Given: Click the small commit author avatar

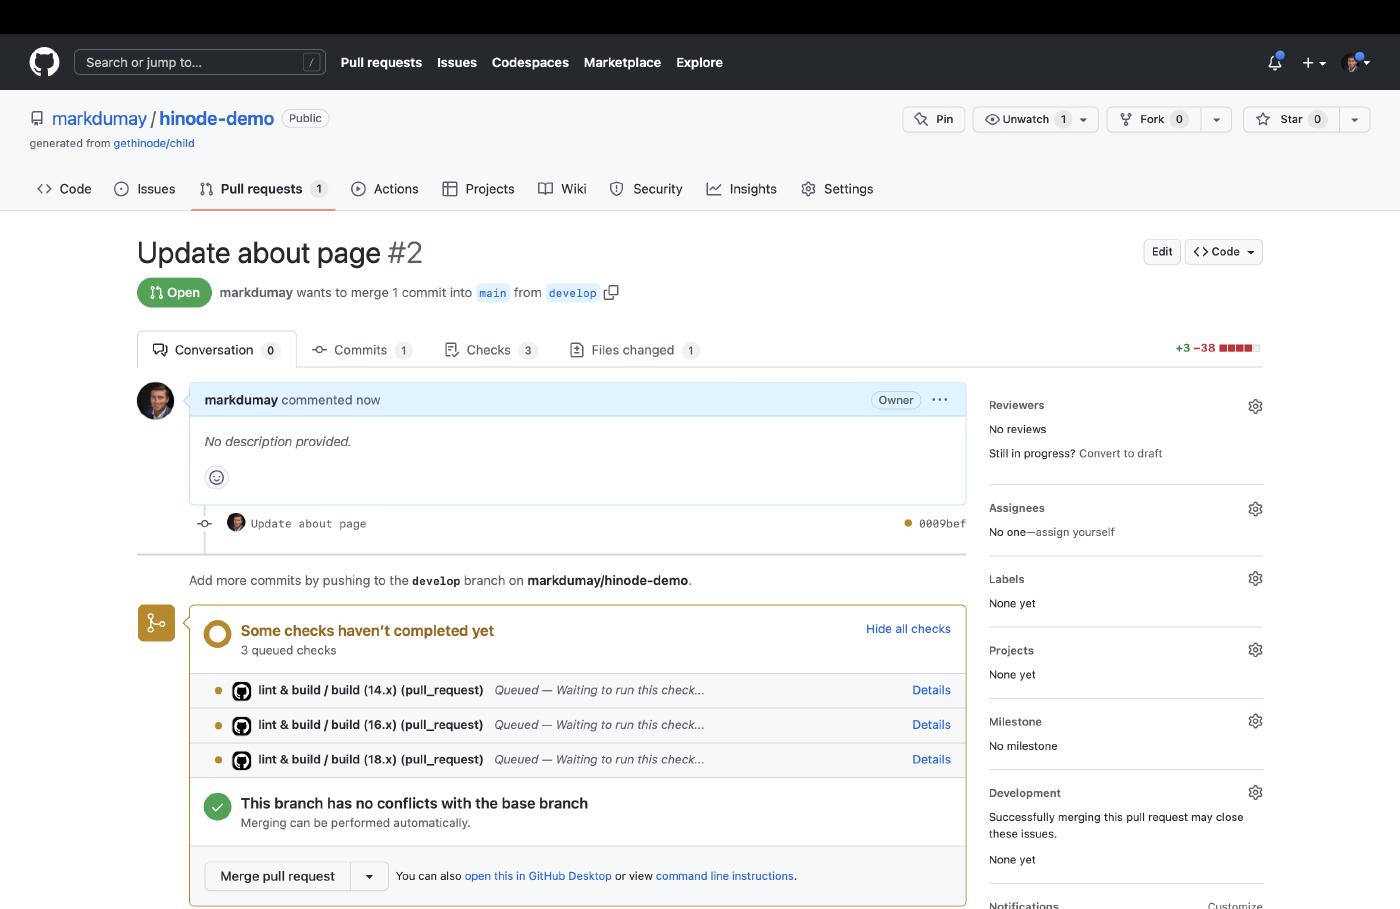Looking at the screenshot, I should (236, 522).
